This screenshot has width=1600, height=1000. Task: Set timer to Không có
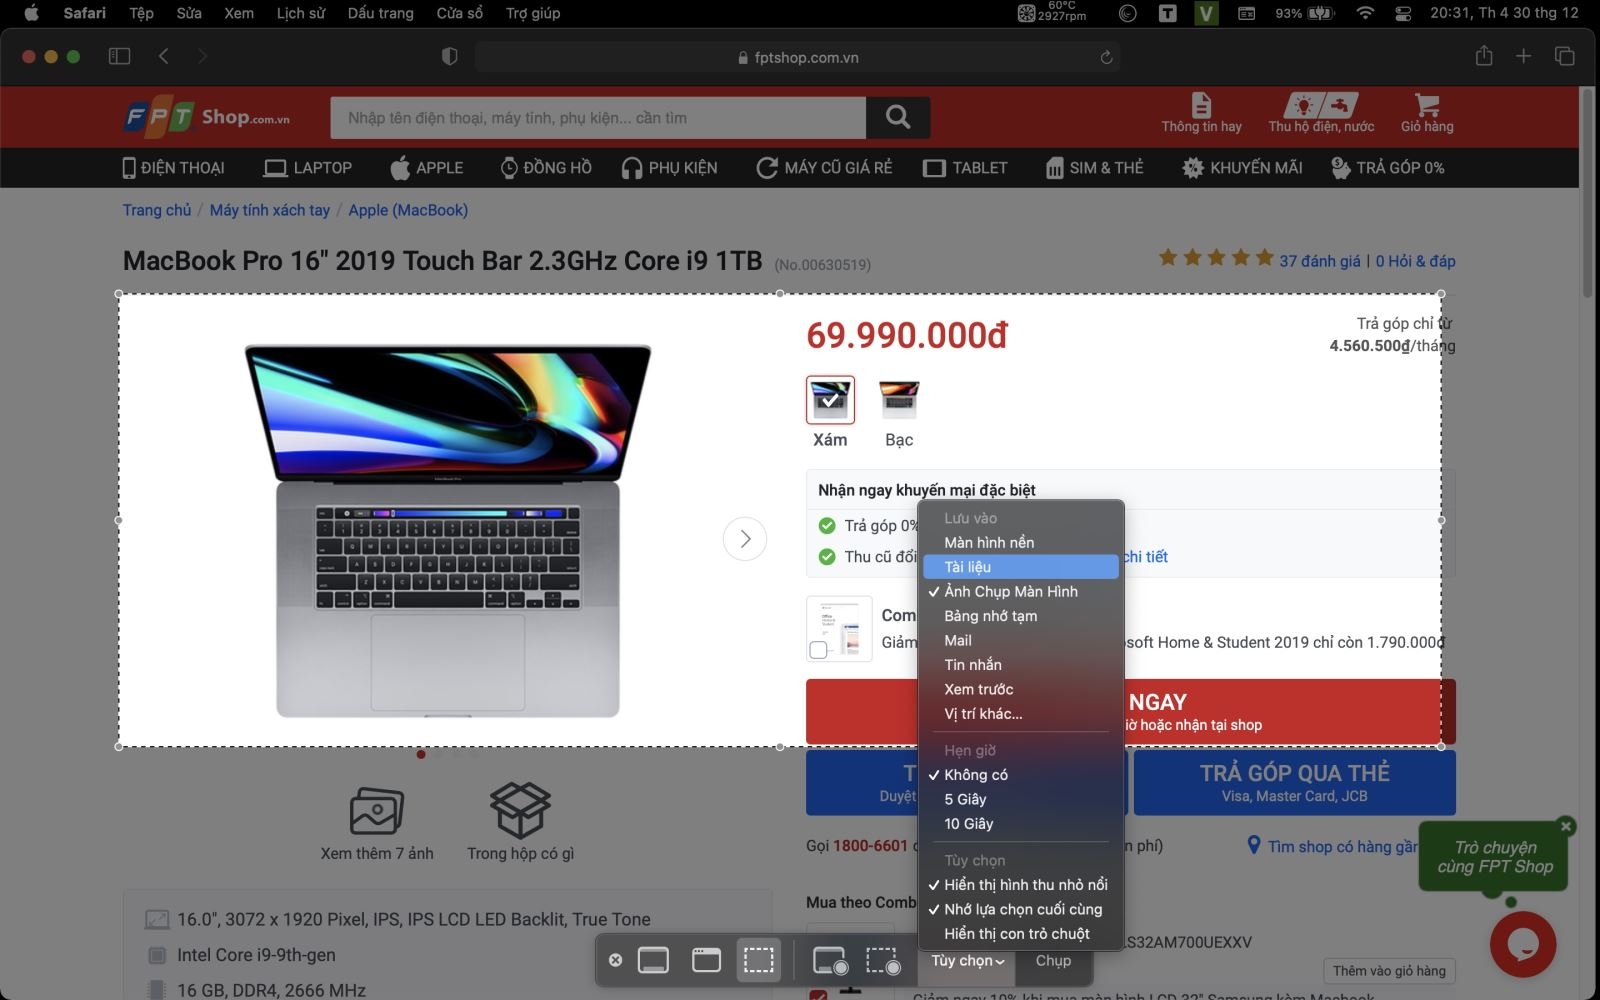click(x=1020, y=775)
